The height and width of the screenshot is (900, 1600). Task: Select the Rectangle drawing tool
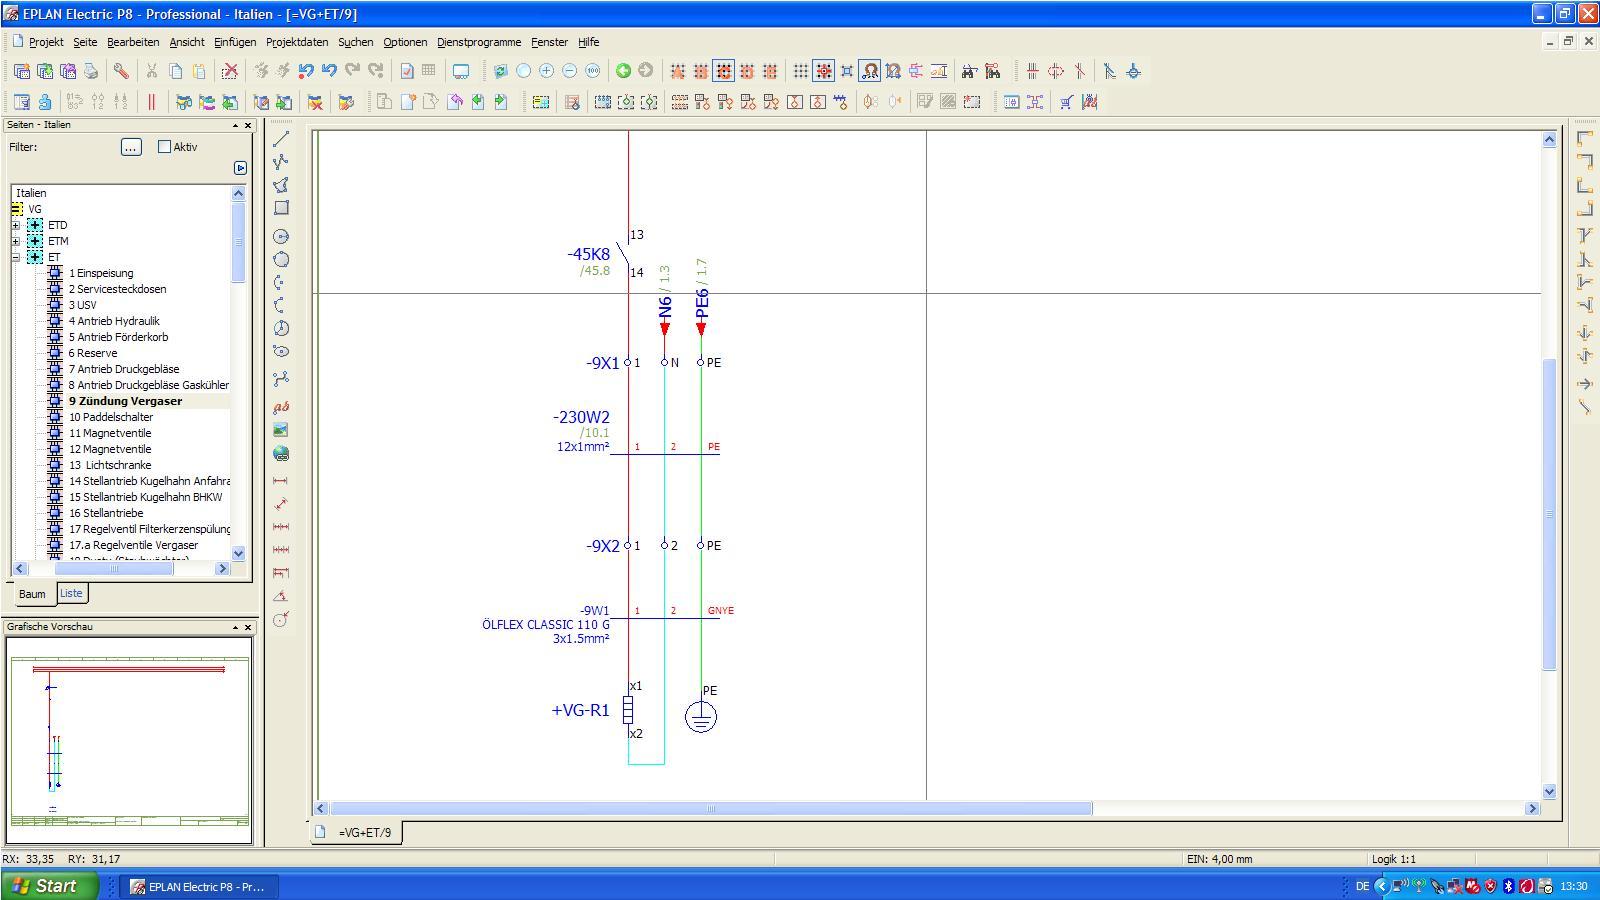click(281, 208)
